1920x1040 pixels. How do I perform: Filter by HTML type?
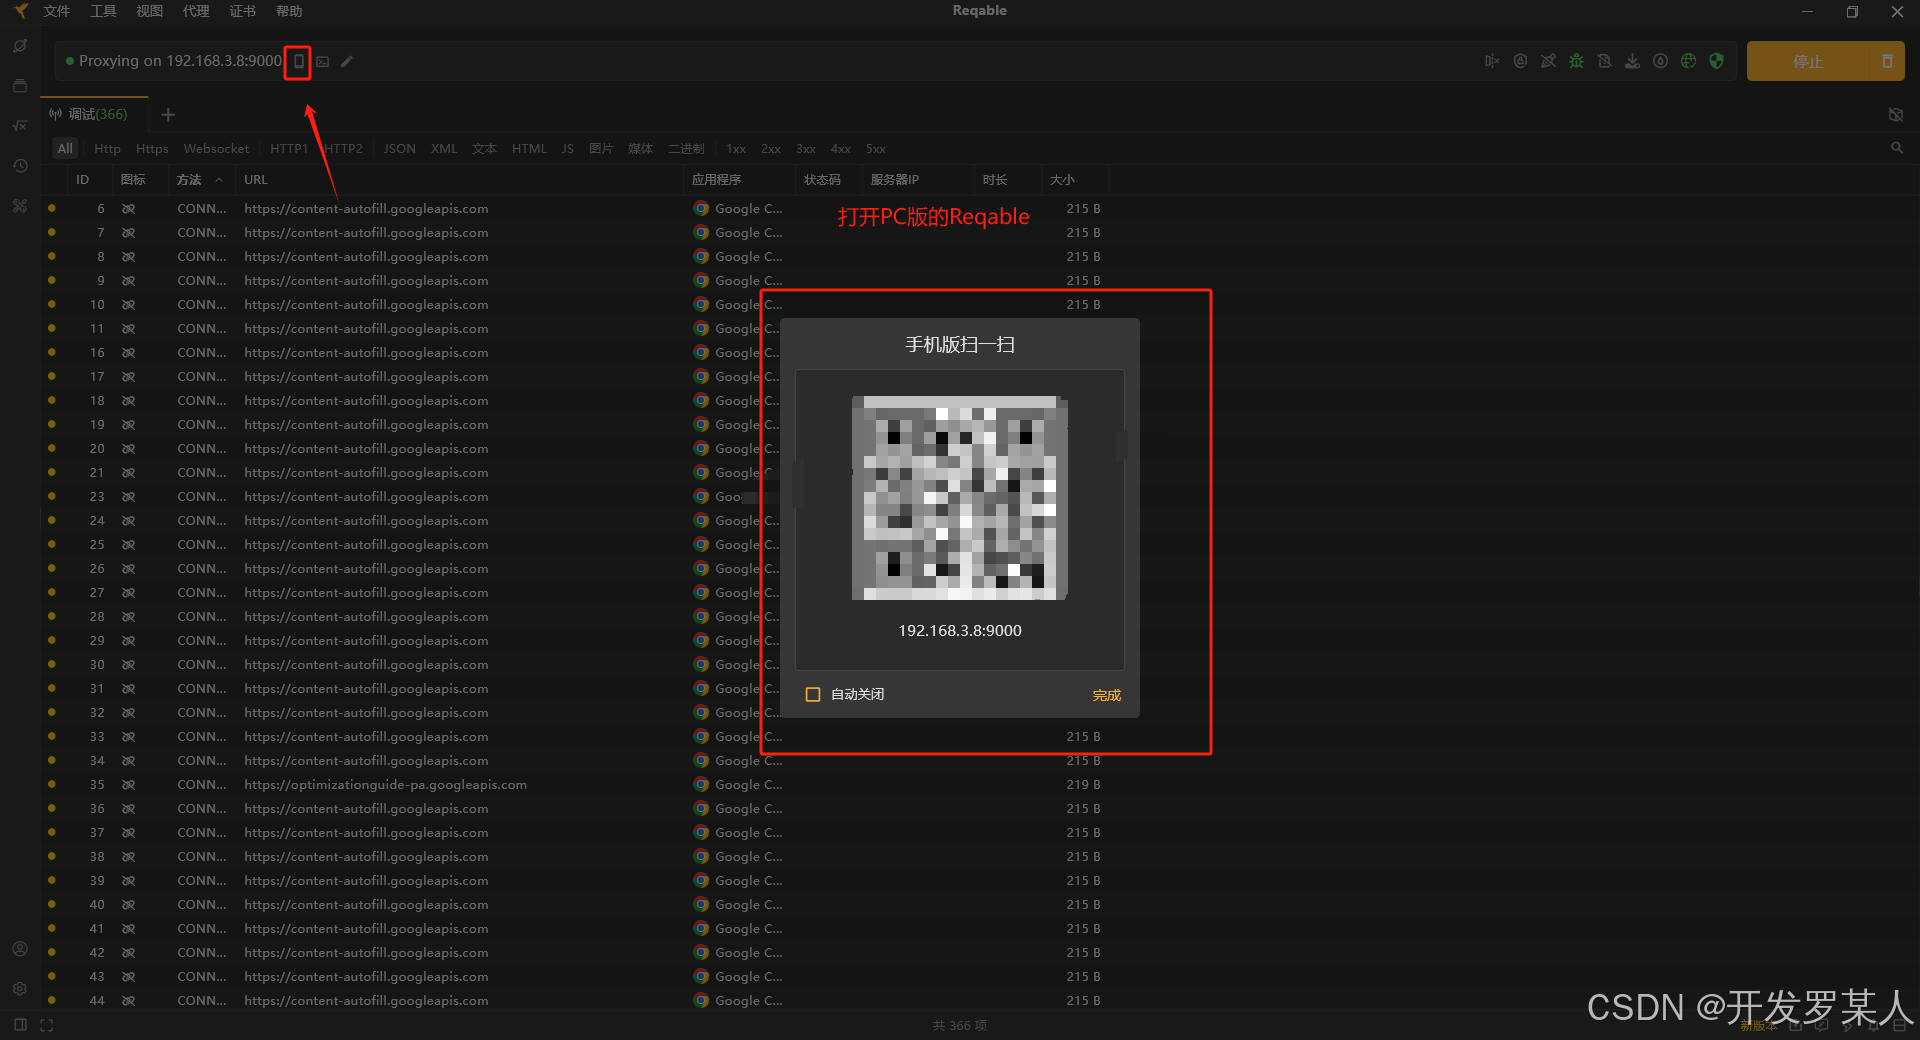(529, 148)
